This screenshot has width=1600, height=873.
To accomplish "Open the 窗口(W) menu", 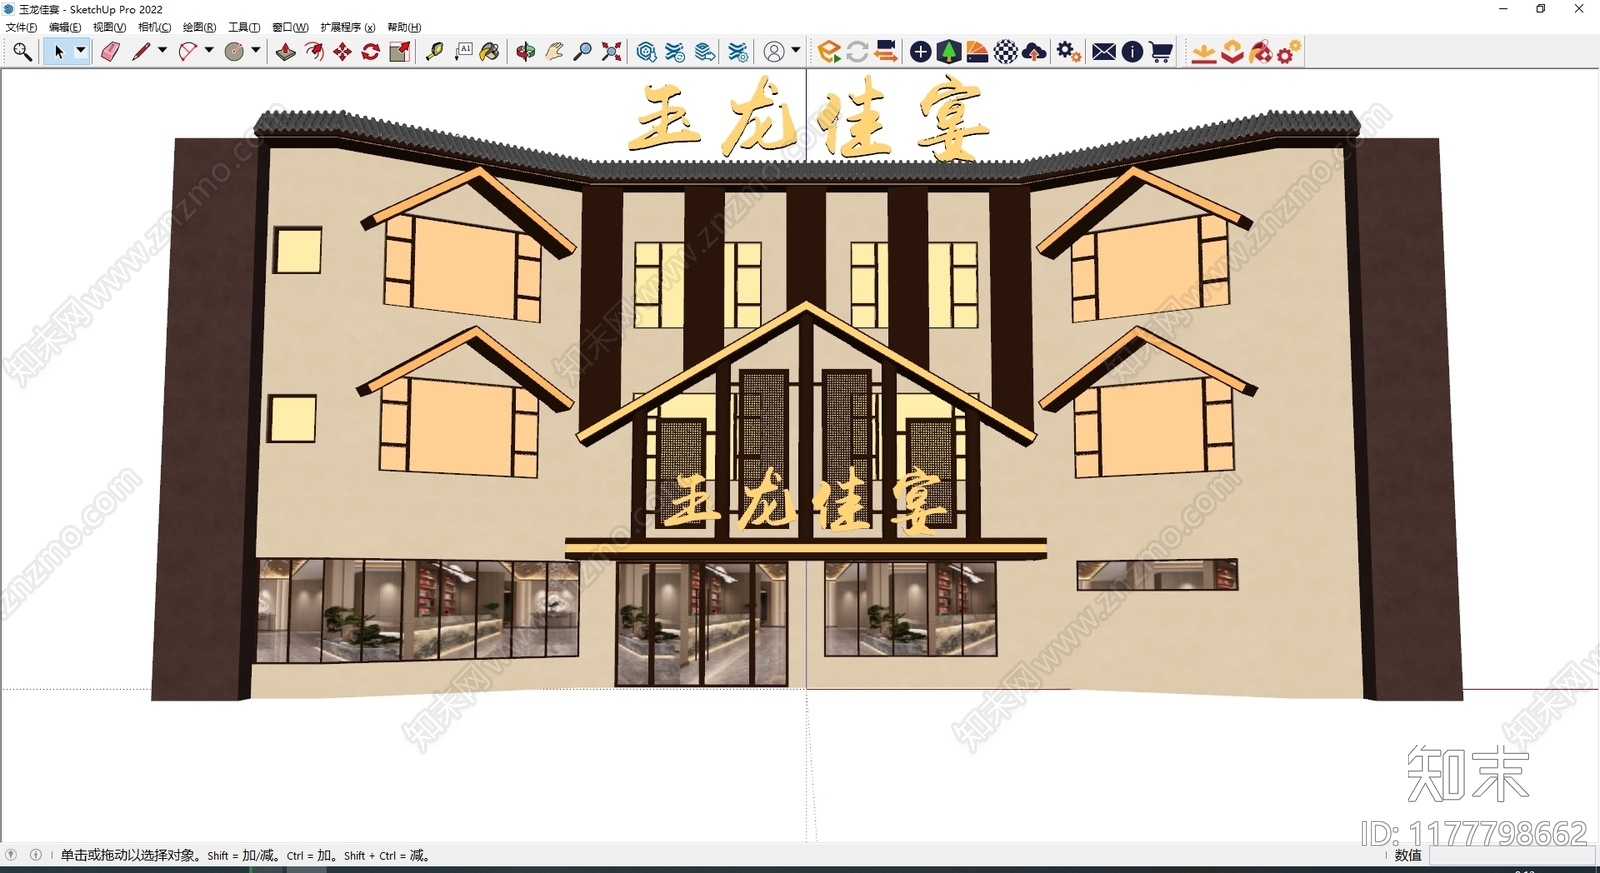I will (x=290, y=27).
